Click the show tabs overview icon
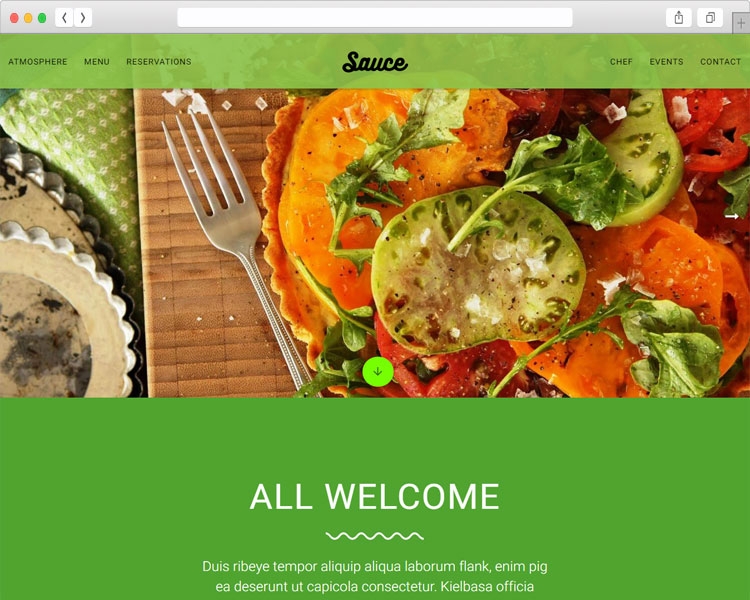750x600 pixels. point(710,18)
